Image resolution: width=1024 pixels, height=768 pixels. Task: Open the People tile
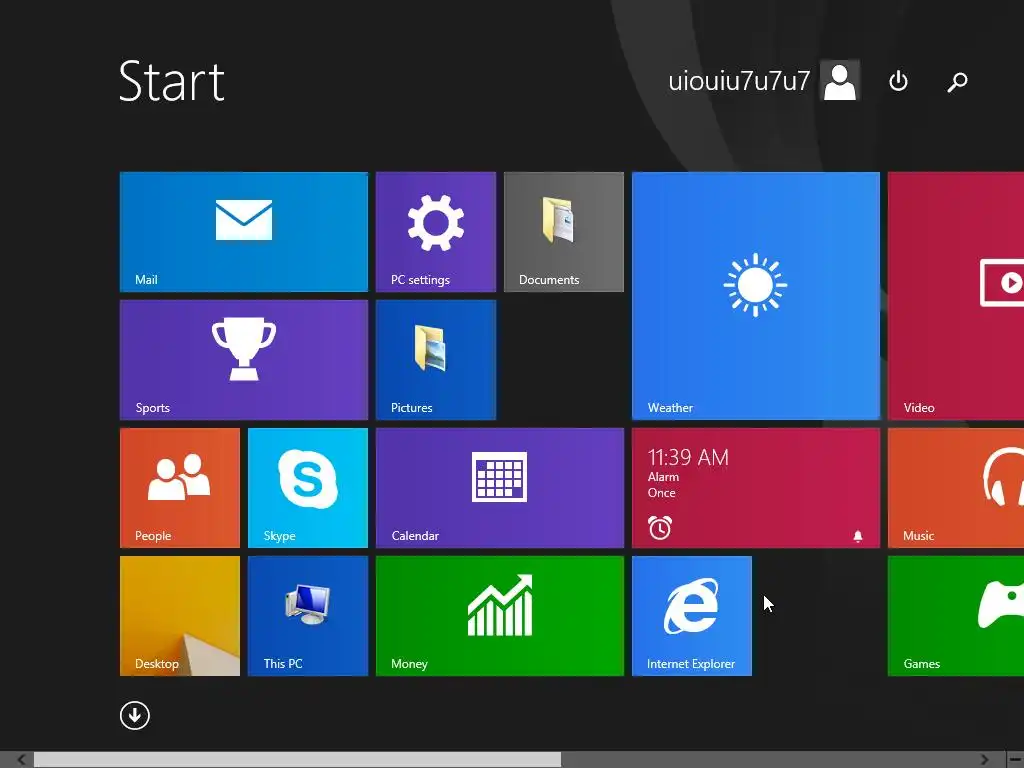180,488
